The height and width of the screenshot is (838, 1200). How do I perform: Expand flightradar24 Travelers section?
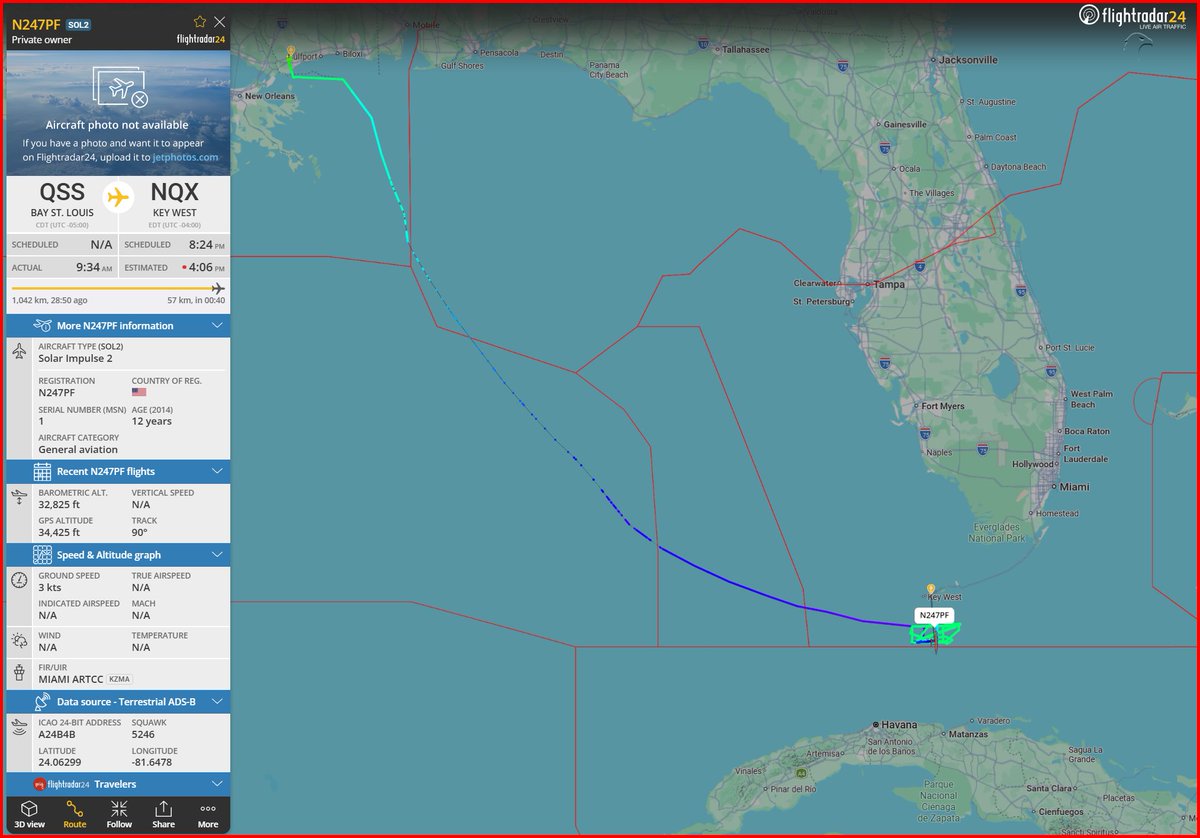point(118,784)
